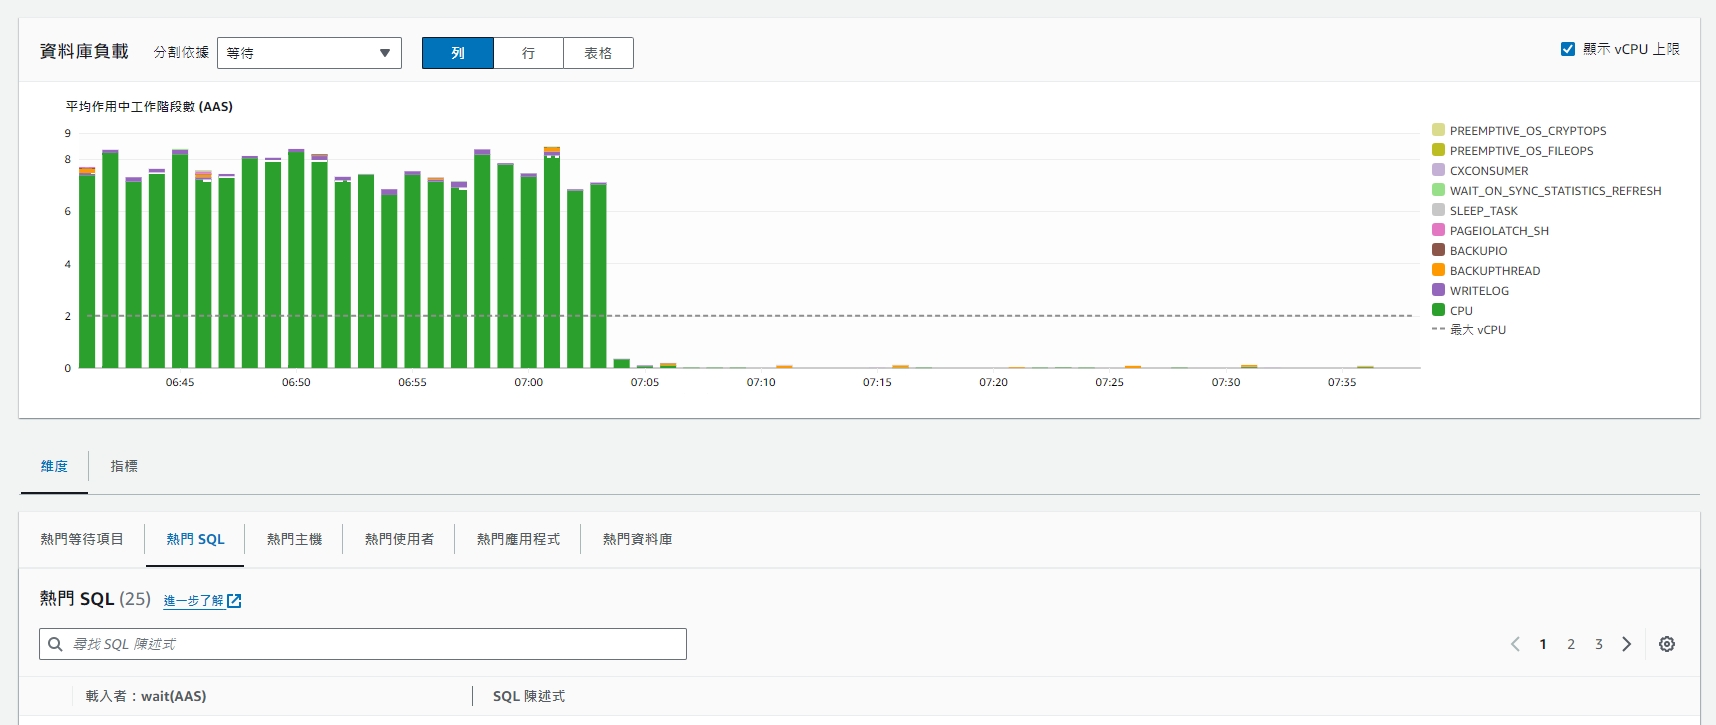Open the 分割依據 dropdown showing 等待
Viewport: 1716px width, 725px height.
[x=309, y=53]
